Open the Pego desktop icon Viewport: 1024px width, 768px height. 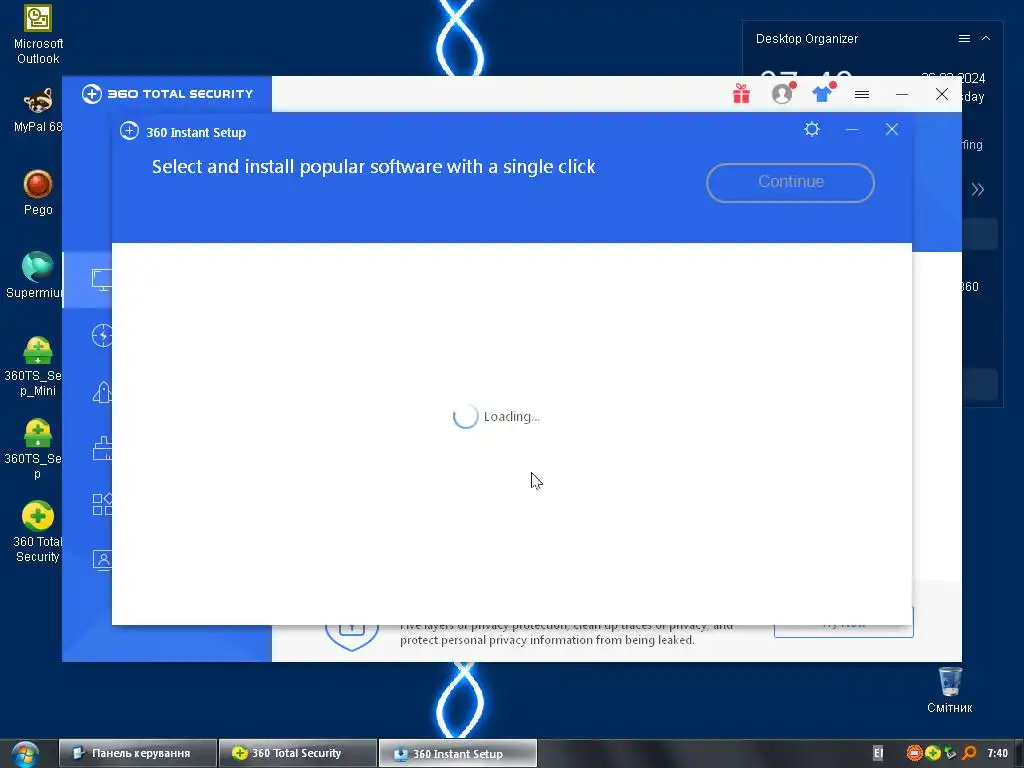(x=38, y=193)
